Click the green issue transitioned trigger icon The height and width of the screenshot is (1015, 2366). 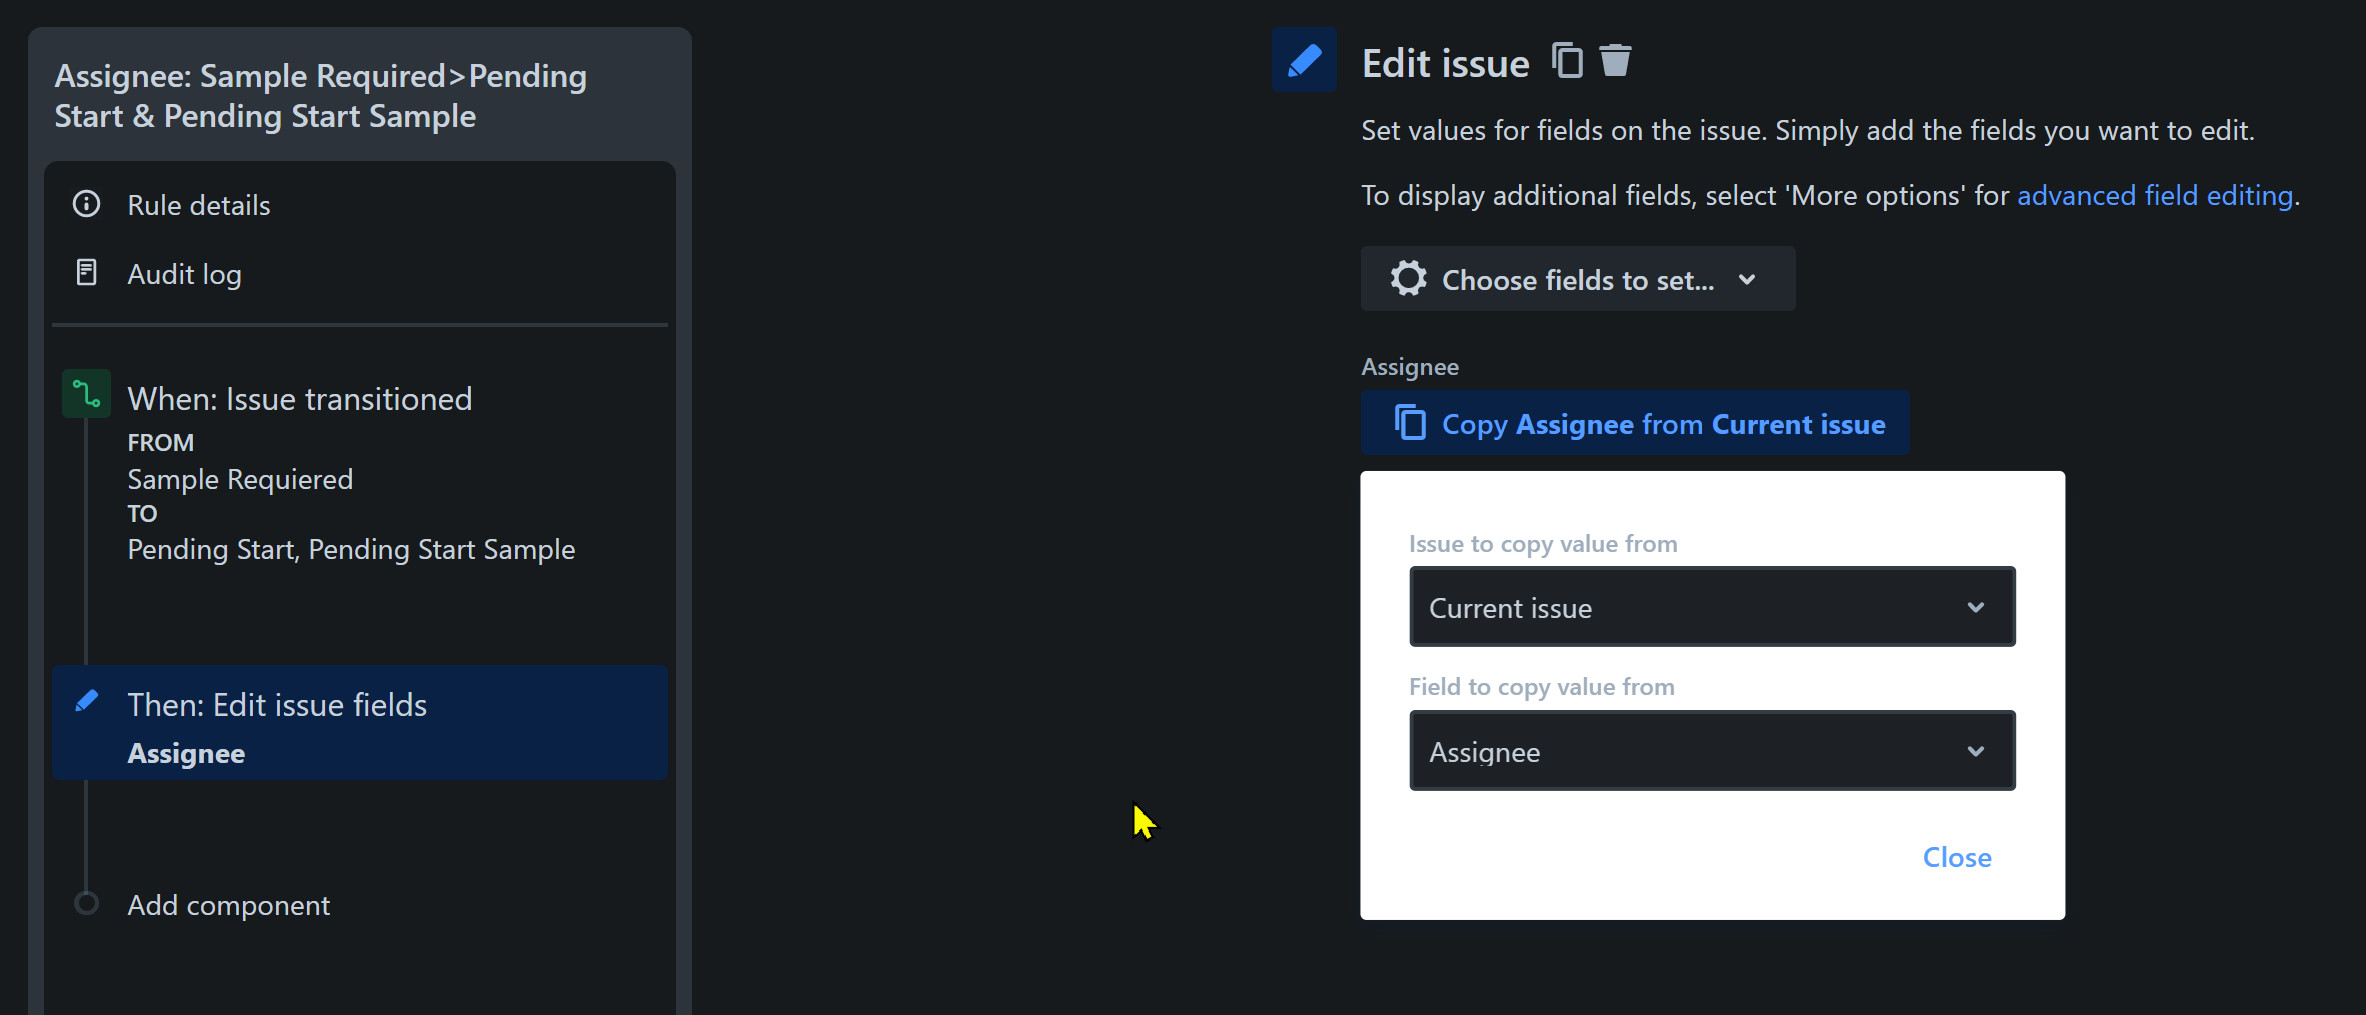[86, 393]
